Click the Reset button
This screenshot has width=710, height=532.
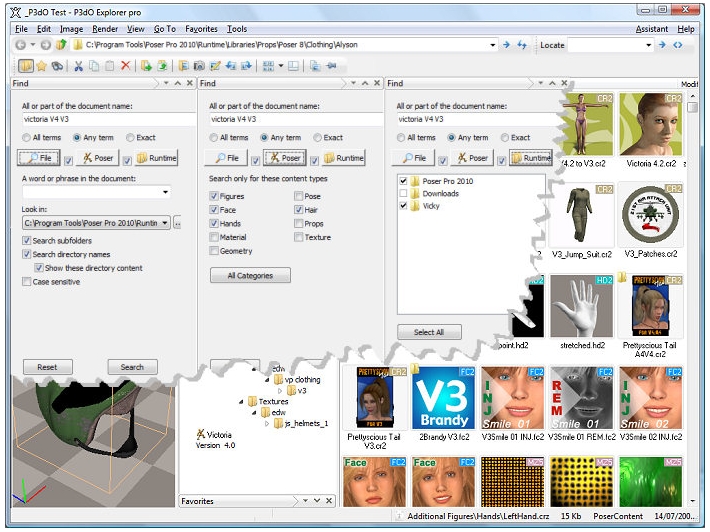pos(48,367)
